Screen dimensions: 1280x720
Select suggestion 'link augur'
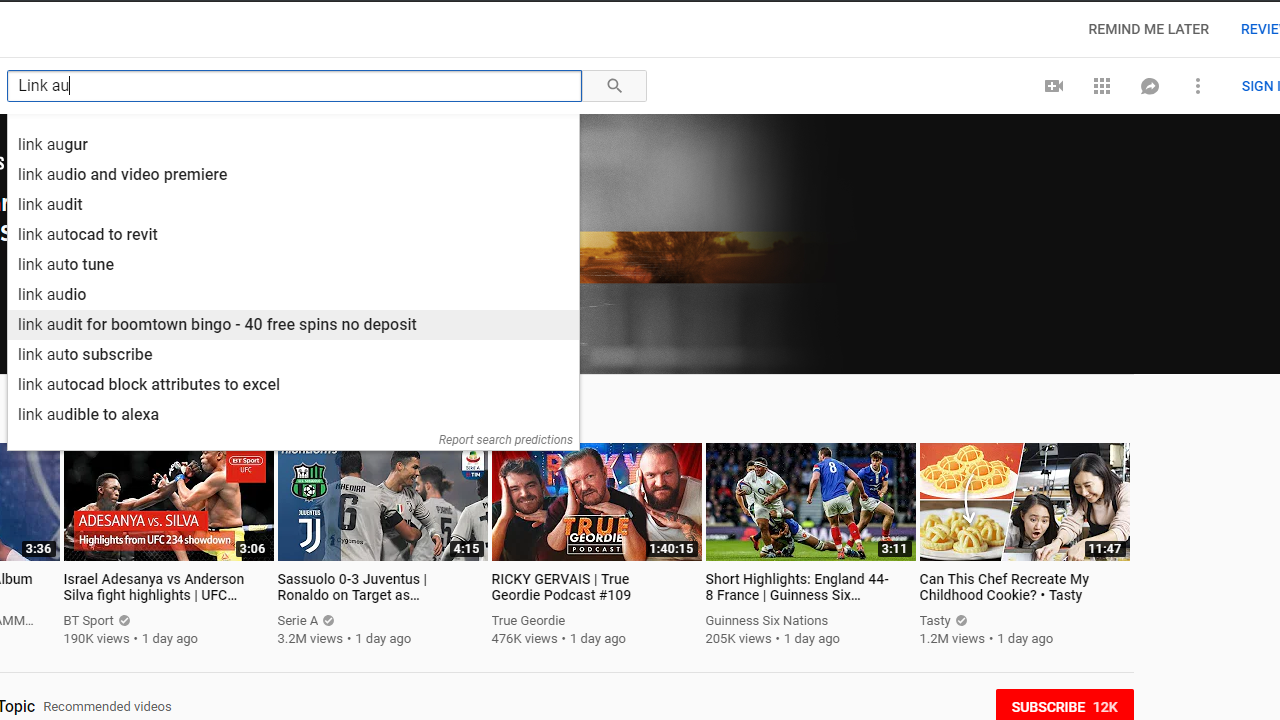[x=293, y=145]
